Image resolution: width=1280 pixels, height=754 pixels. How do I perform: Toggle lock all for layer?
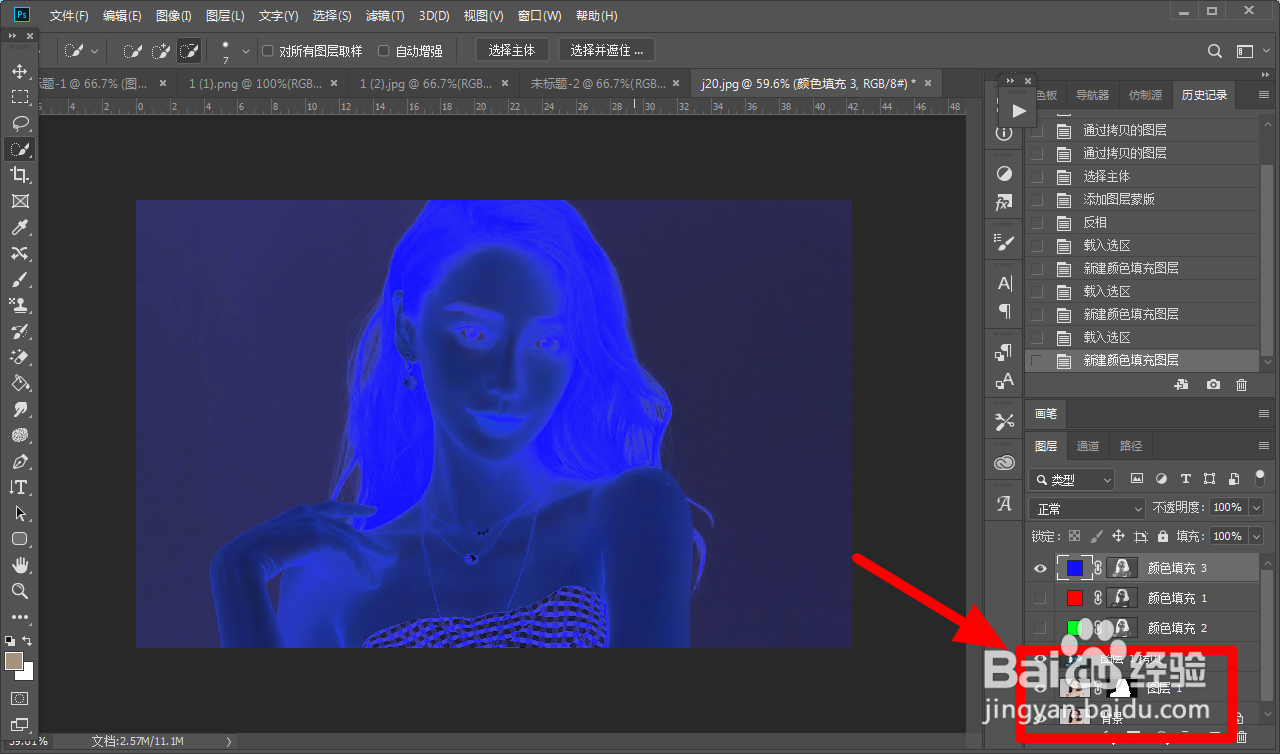(1163, 536)
